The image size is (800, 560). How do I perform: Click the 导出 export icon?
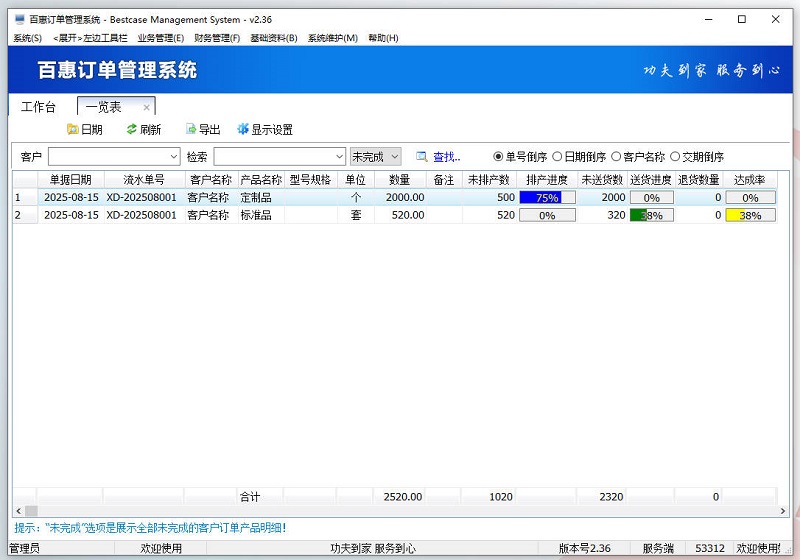coord(191,129)
